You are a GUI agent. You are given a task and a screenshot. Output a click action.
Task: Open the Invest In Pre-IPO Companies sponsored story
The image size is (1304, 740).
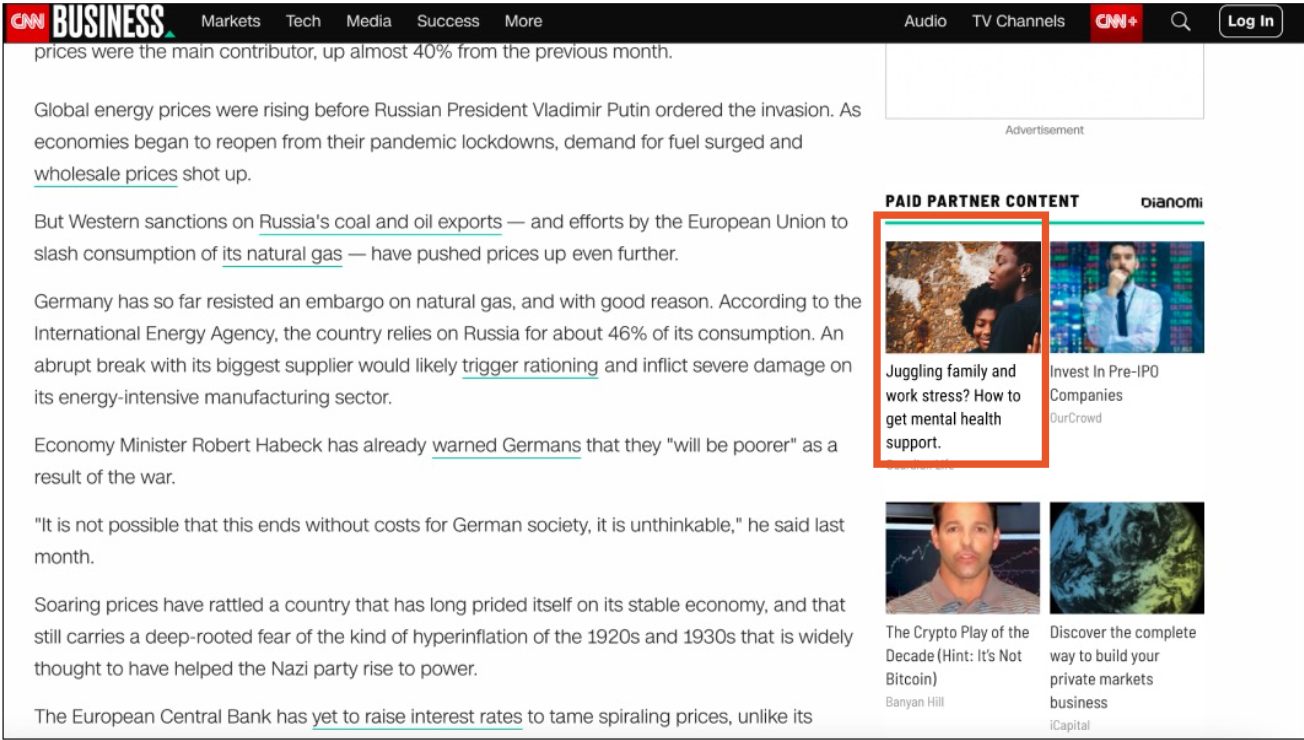coord(1127,295)
